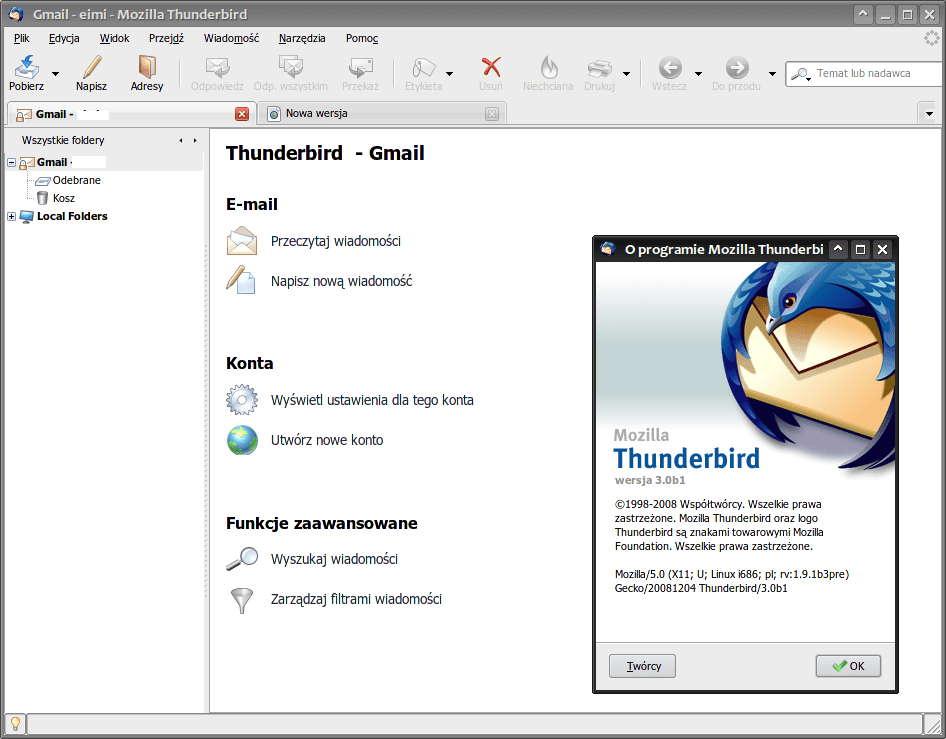Open the Narzędzia menu

click(302, 38)
